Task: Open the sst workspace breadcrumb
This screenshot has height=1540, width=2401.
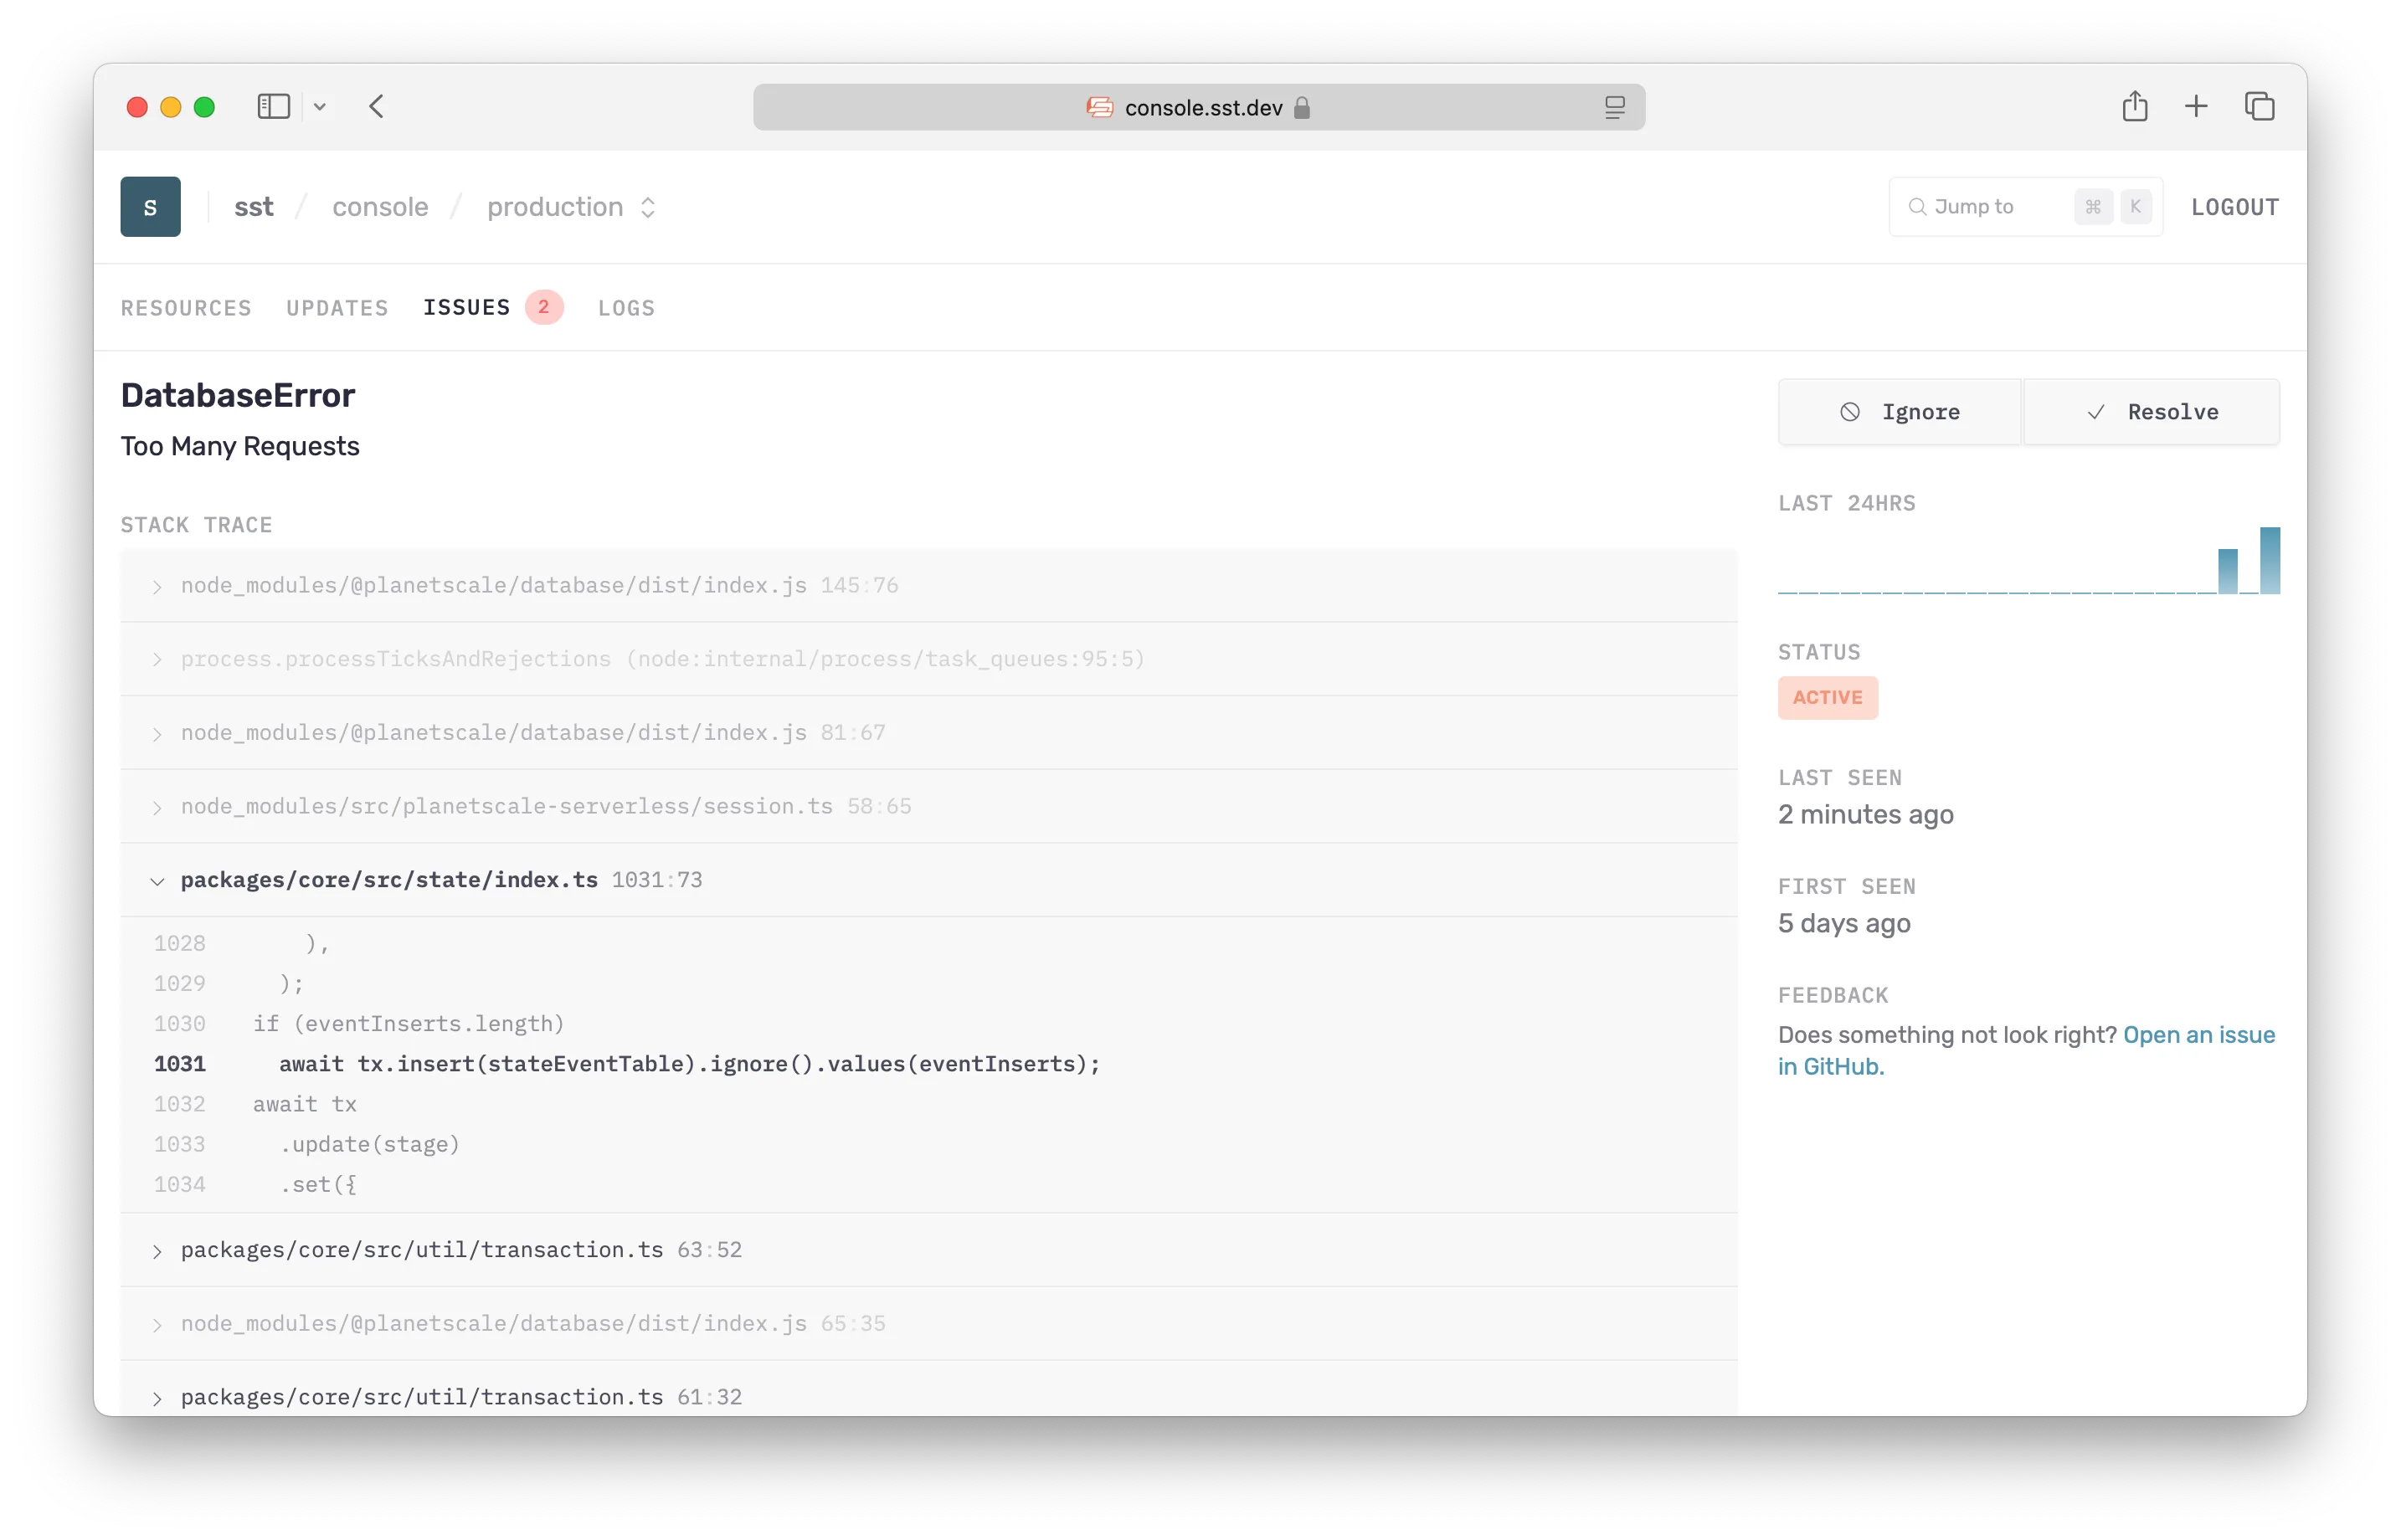Action: coord(254,207)
